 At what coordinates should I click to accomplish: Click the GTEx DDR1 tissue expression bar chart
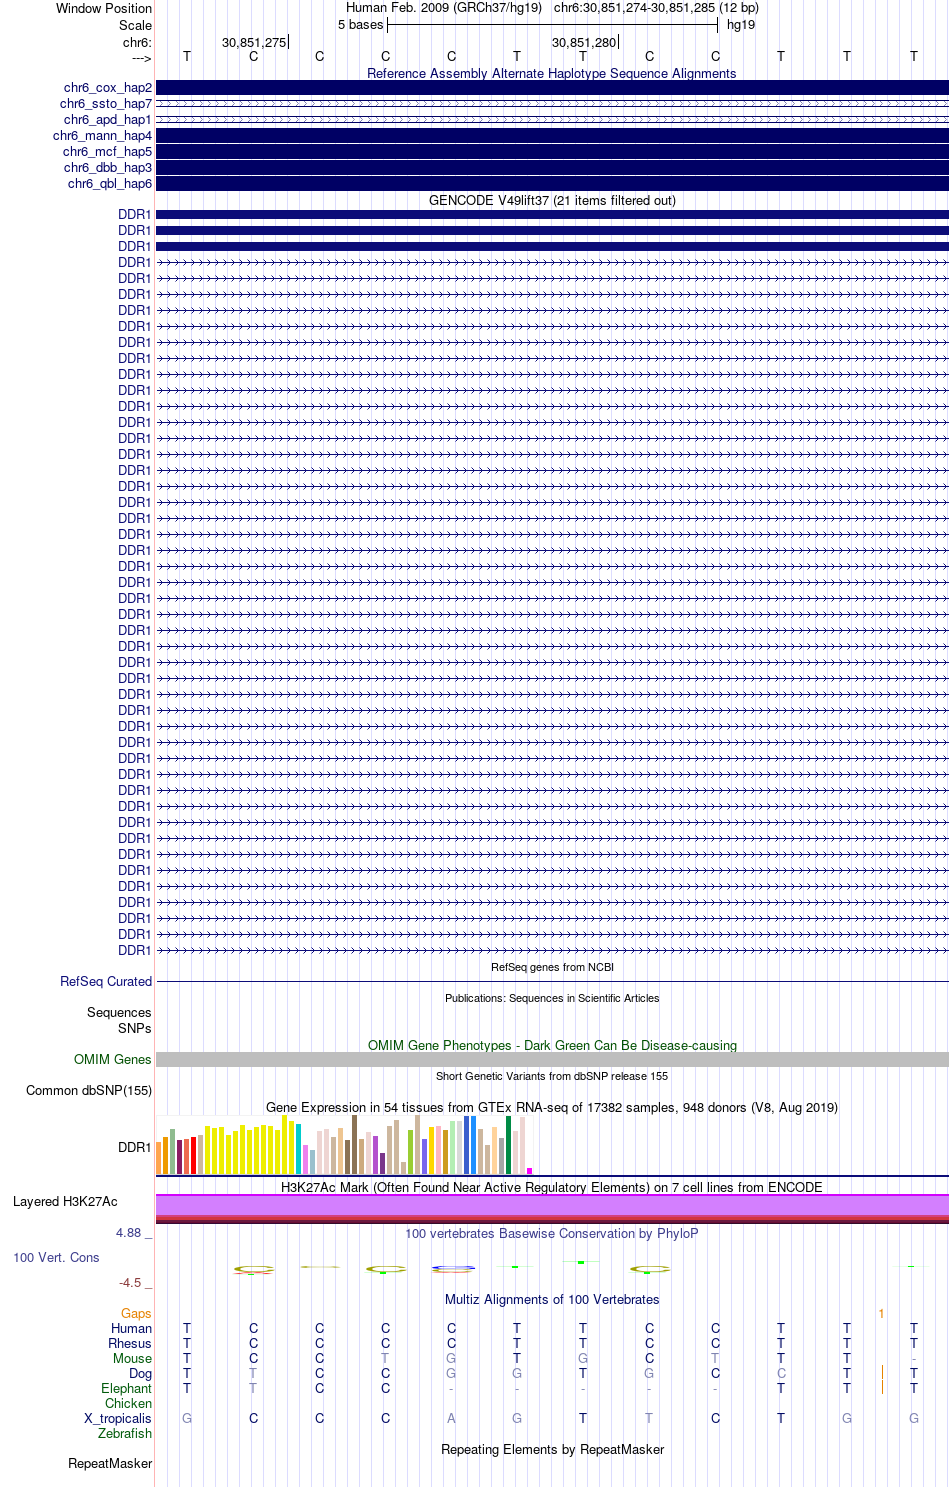(x=345, y=1145)
